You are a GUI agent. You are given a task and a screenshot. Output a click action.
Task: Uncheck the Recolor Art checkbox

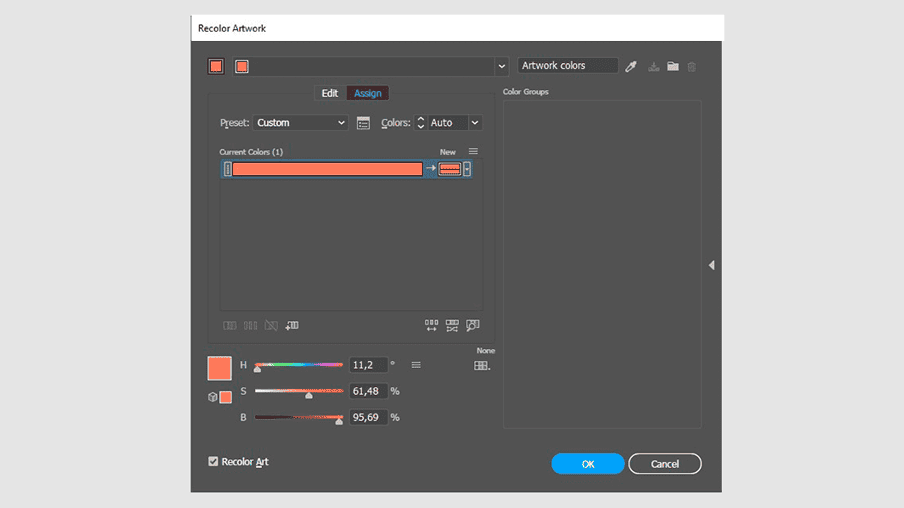pos(213,462)
